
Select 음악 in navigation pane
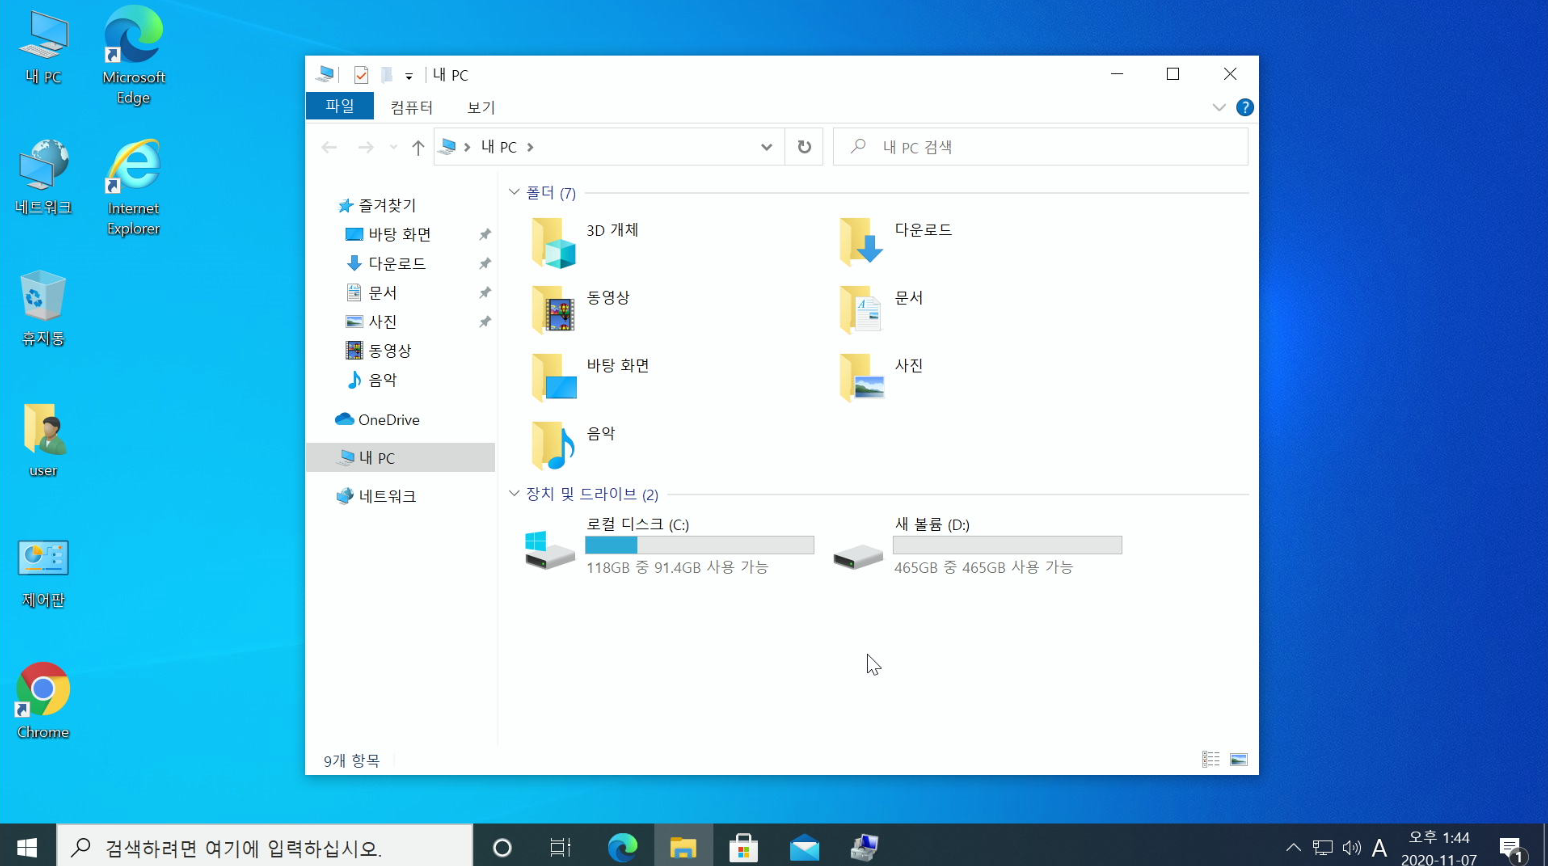click(372, 379)
